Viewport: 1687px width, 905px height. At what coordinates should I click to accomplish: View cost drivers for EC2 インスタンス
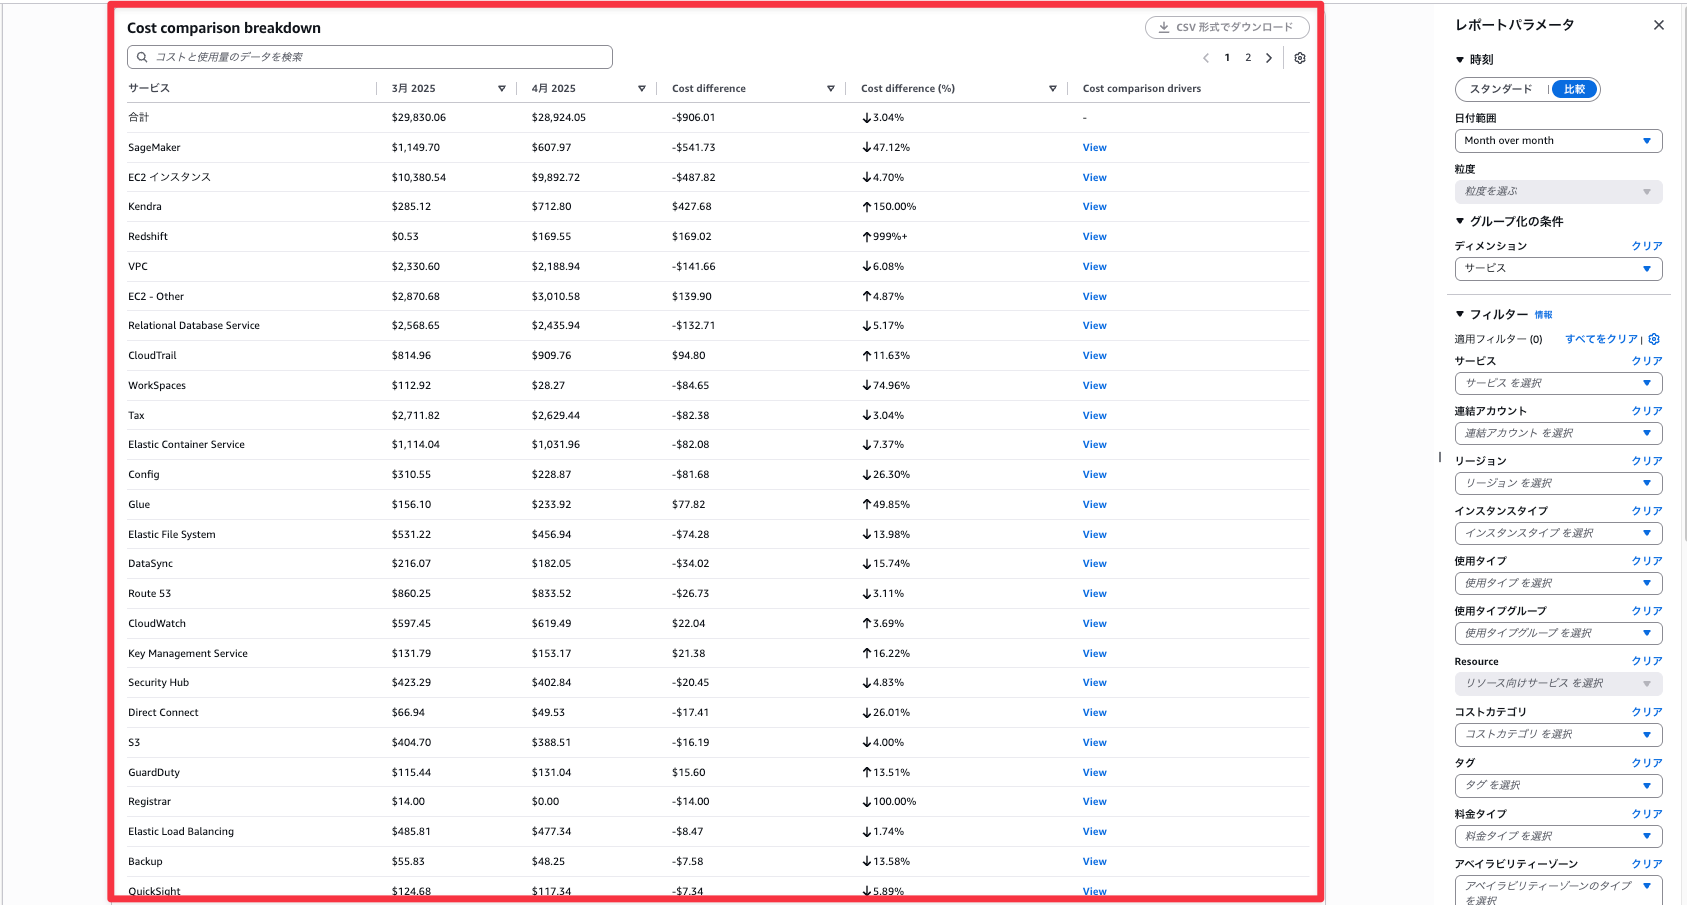[1094, 178]
